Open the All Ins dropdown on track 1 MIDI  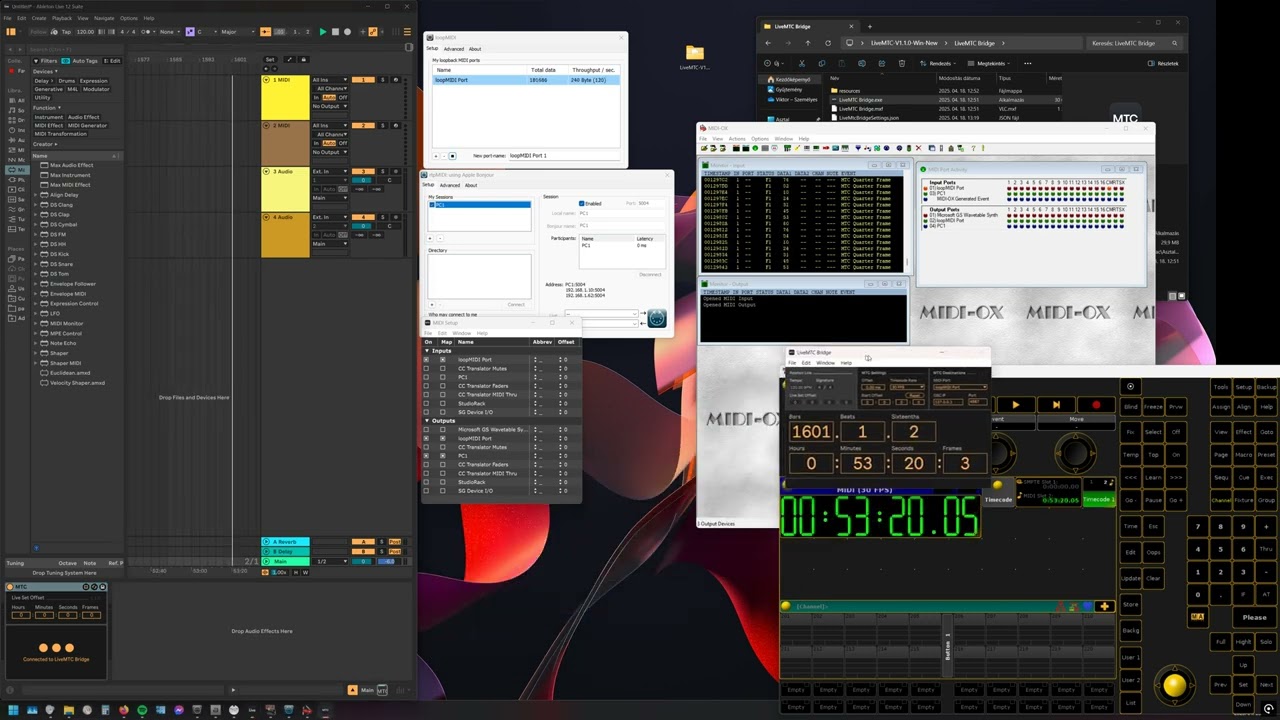click(x=329, y=80)
